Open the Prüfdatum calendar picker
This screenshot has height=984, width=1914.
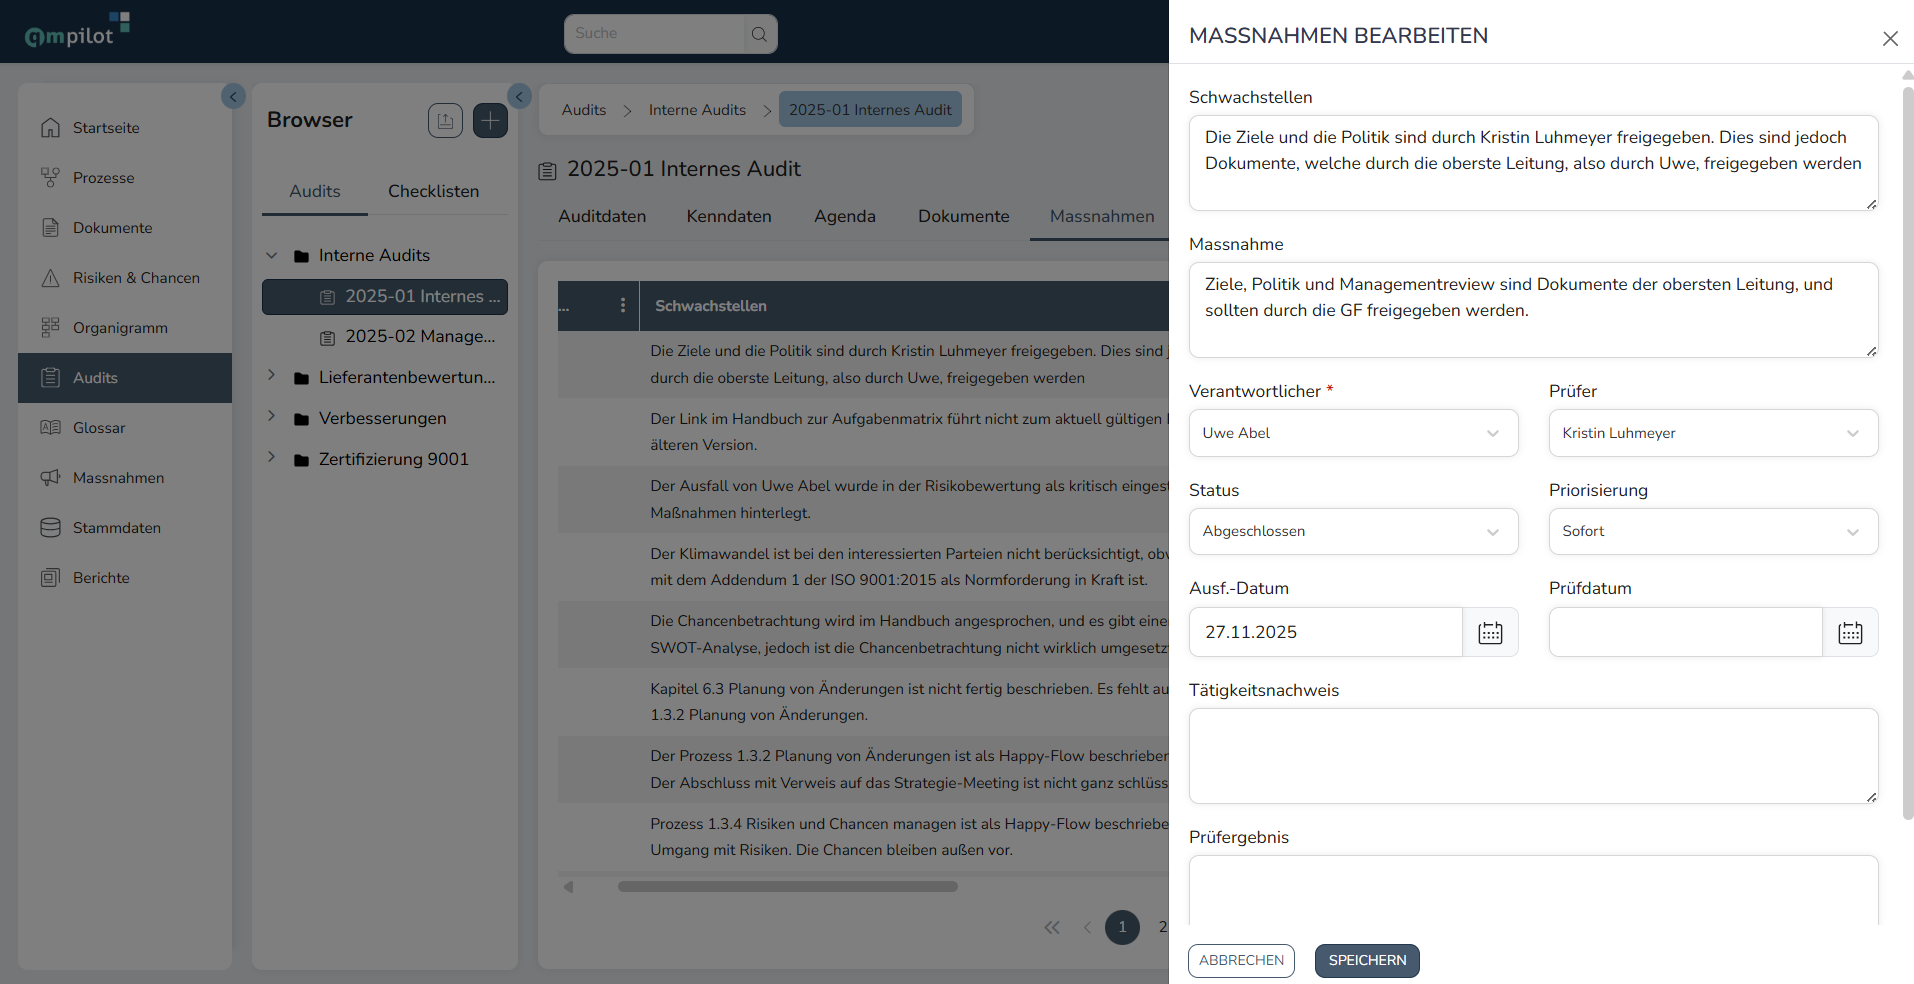click(1850, 632)
